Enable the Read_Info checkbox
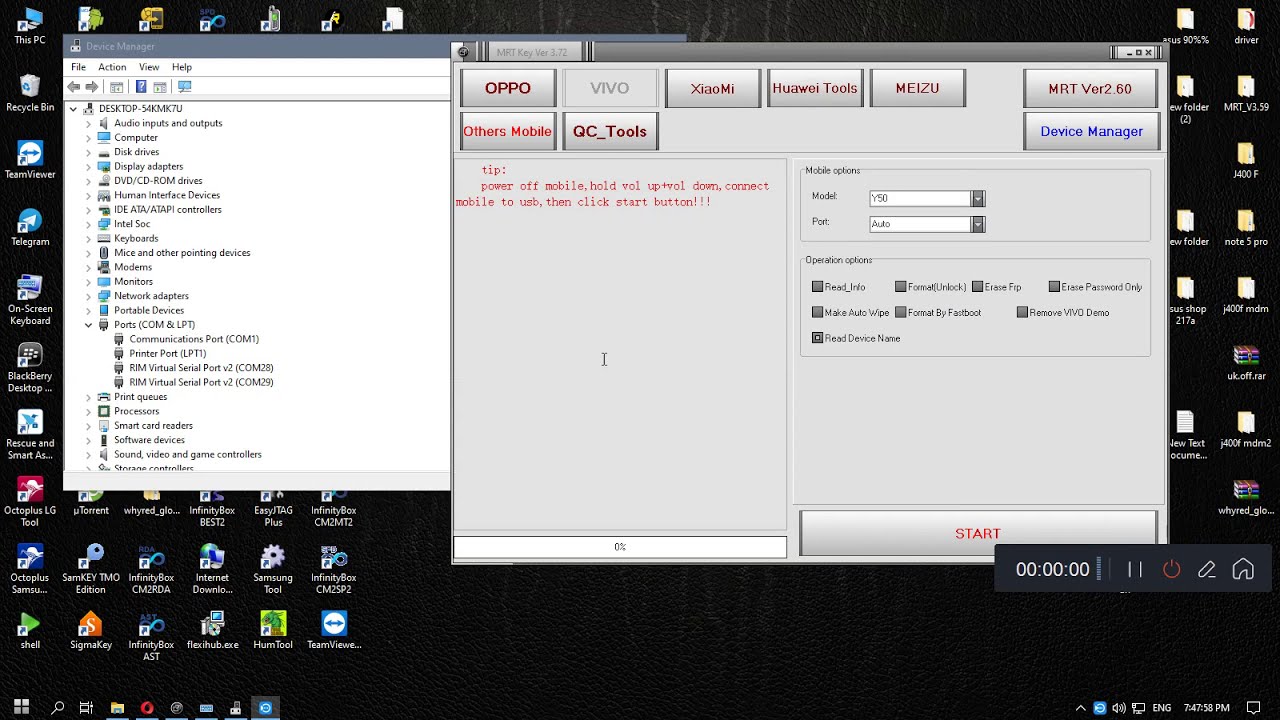This screenshot has height=720, width=1280. [x=818, y=287]
